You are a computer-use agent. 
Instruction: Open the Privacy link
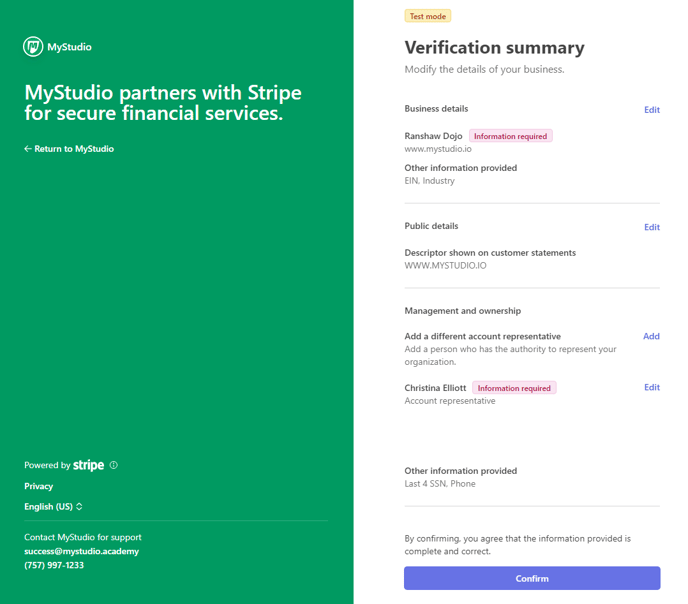click(x=39, y=486)
